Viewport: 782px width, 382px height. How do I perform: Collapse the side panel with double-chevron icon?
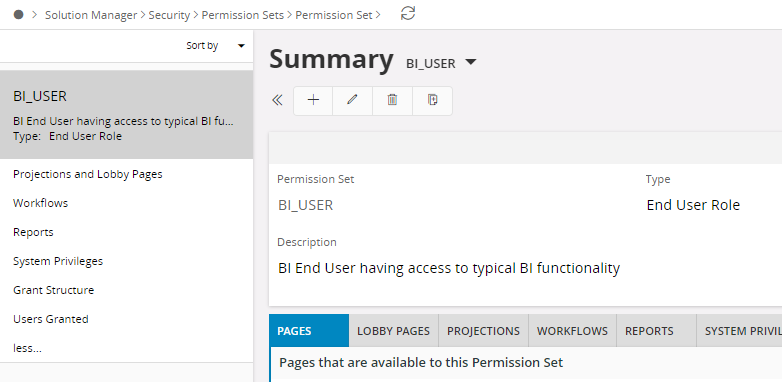[x=277, y=100]
